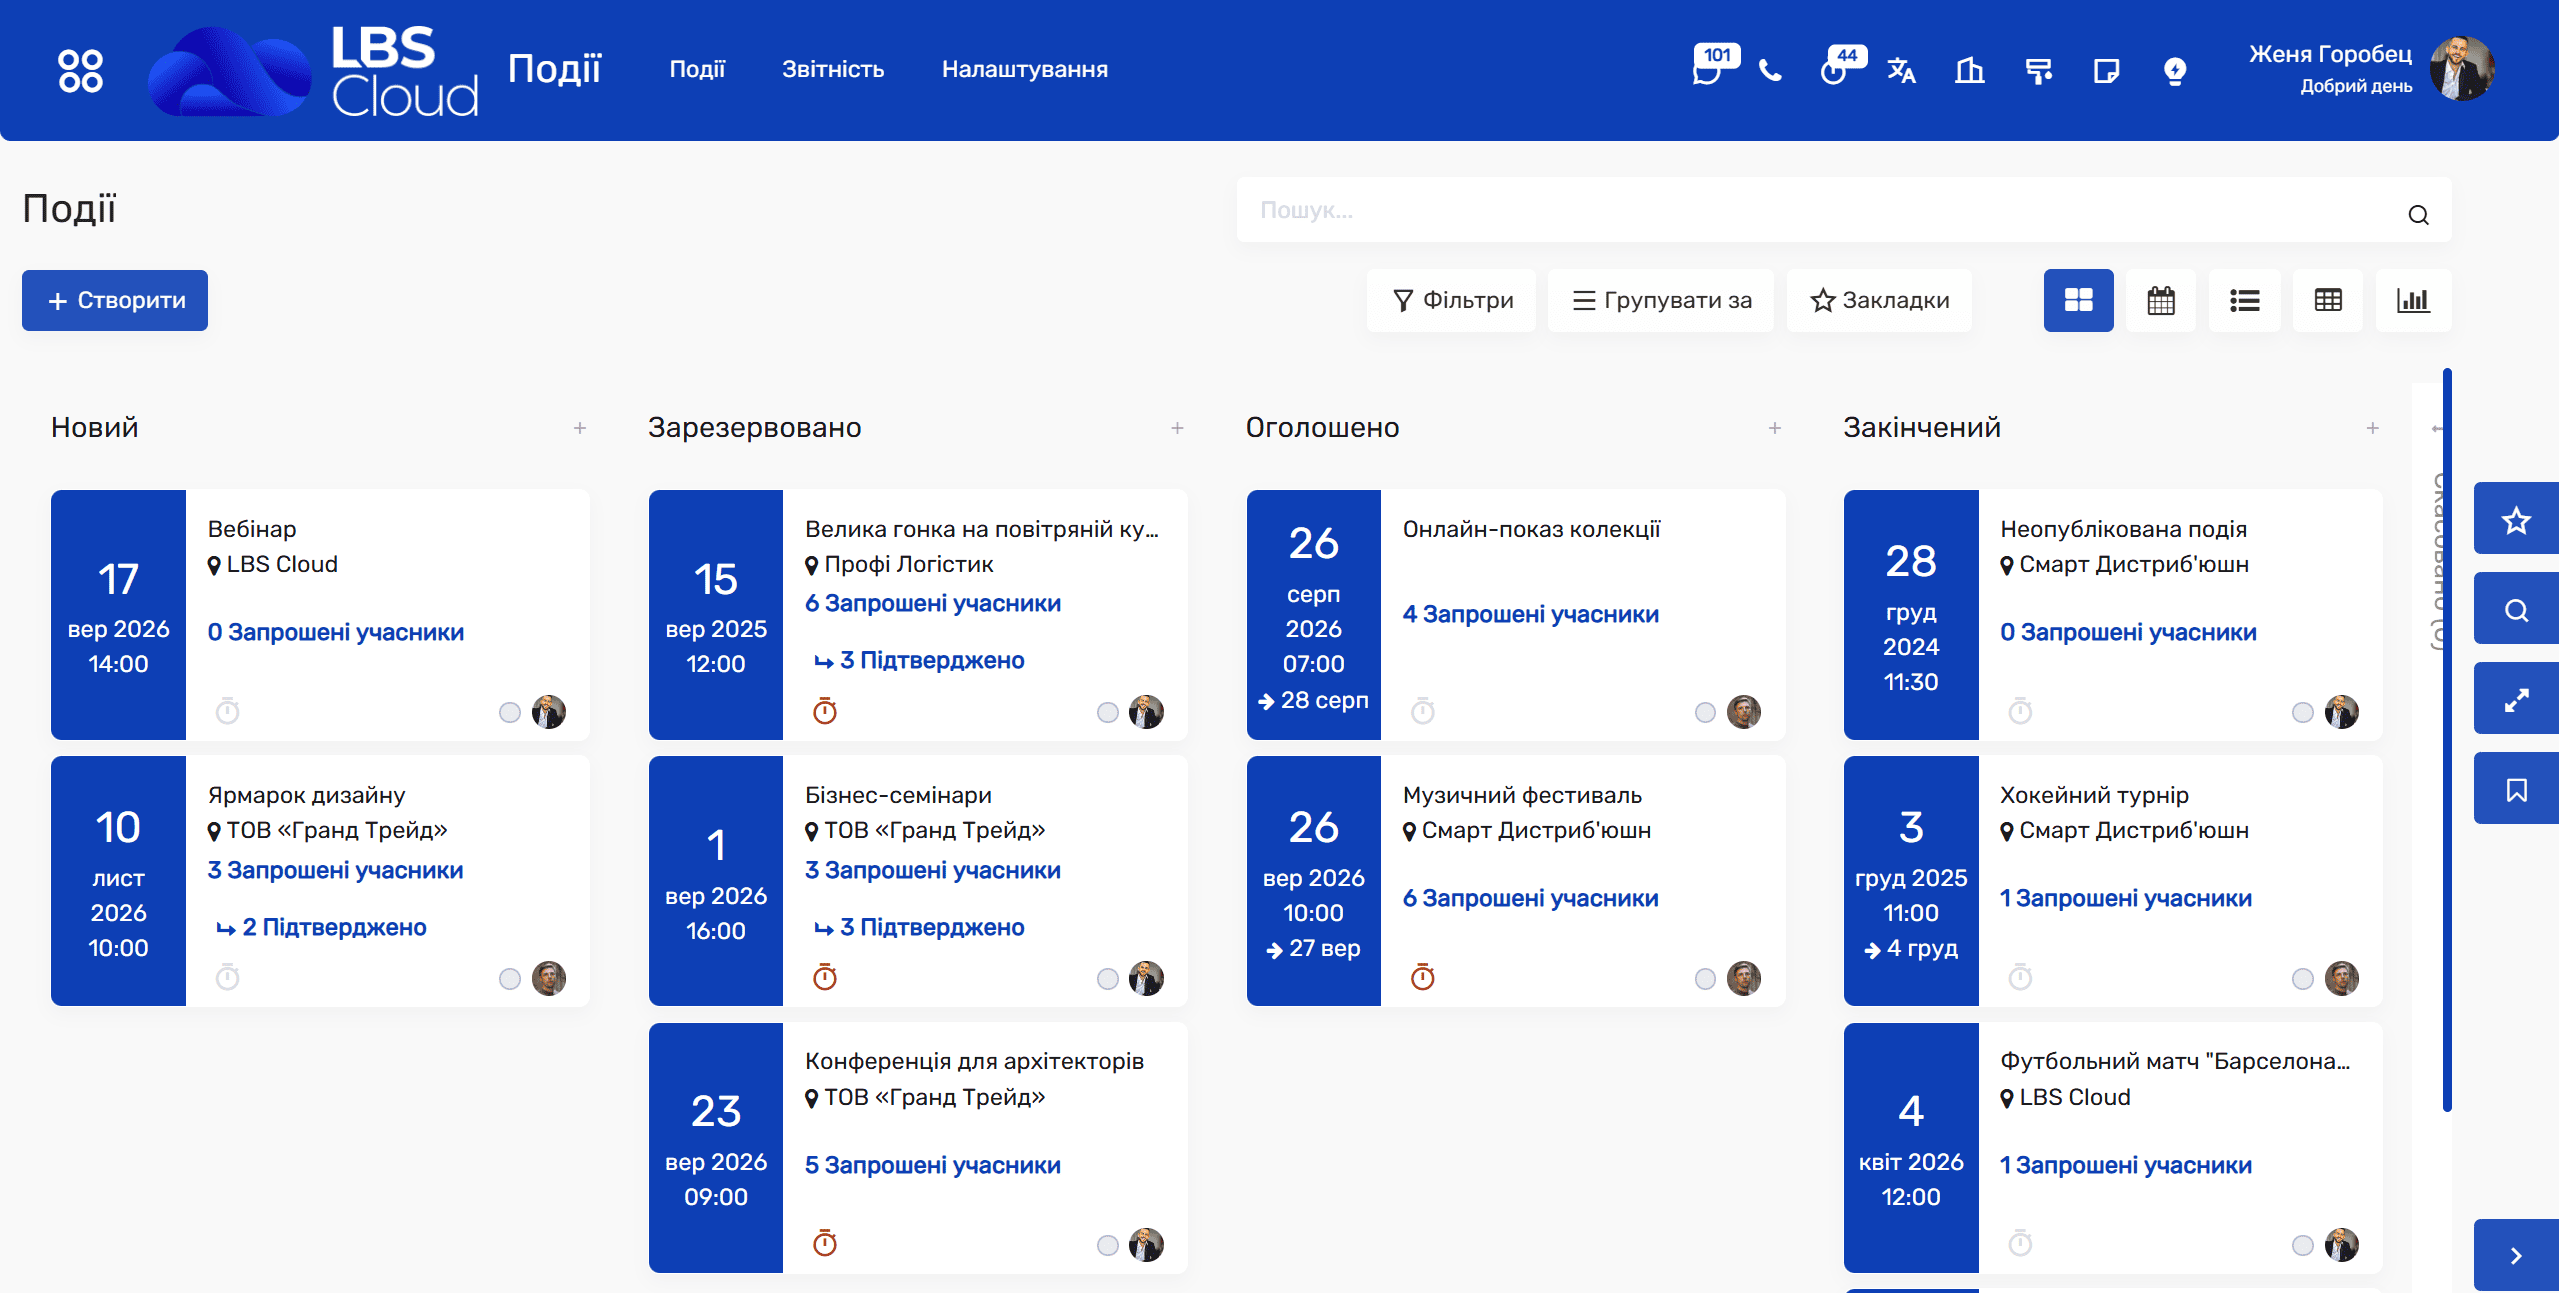Click the bookmark side button

[x=2516, y=790]
